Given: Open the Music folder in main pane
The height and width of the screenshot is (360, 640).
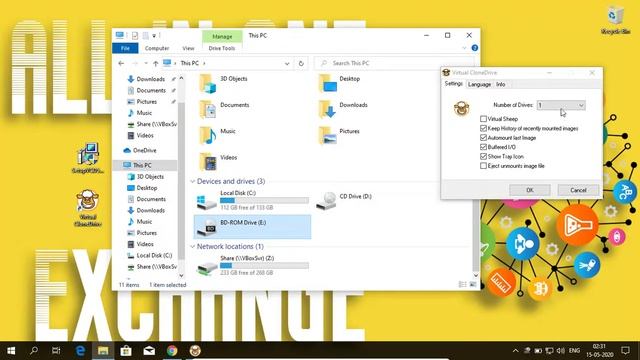Looking at the screenshot, I should pos(207,136).
